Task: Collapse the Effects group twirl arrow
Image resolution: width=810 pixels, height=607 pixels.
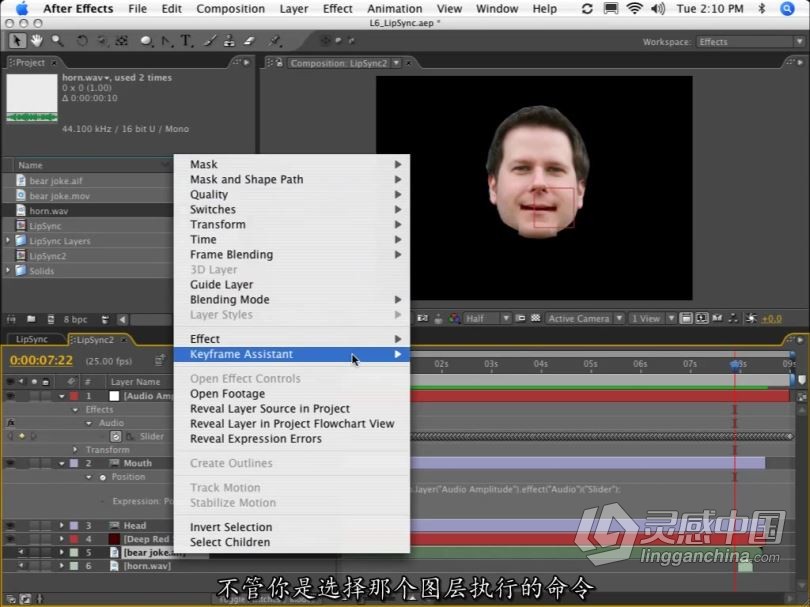Action: coord(75,410)
